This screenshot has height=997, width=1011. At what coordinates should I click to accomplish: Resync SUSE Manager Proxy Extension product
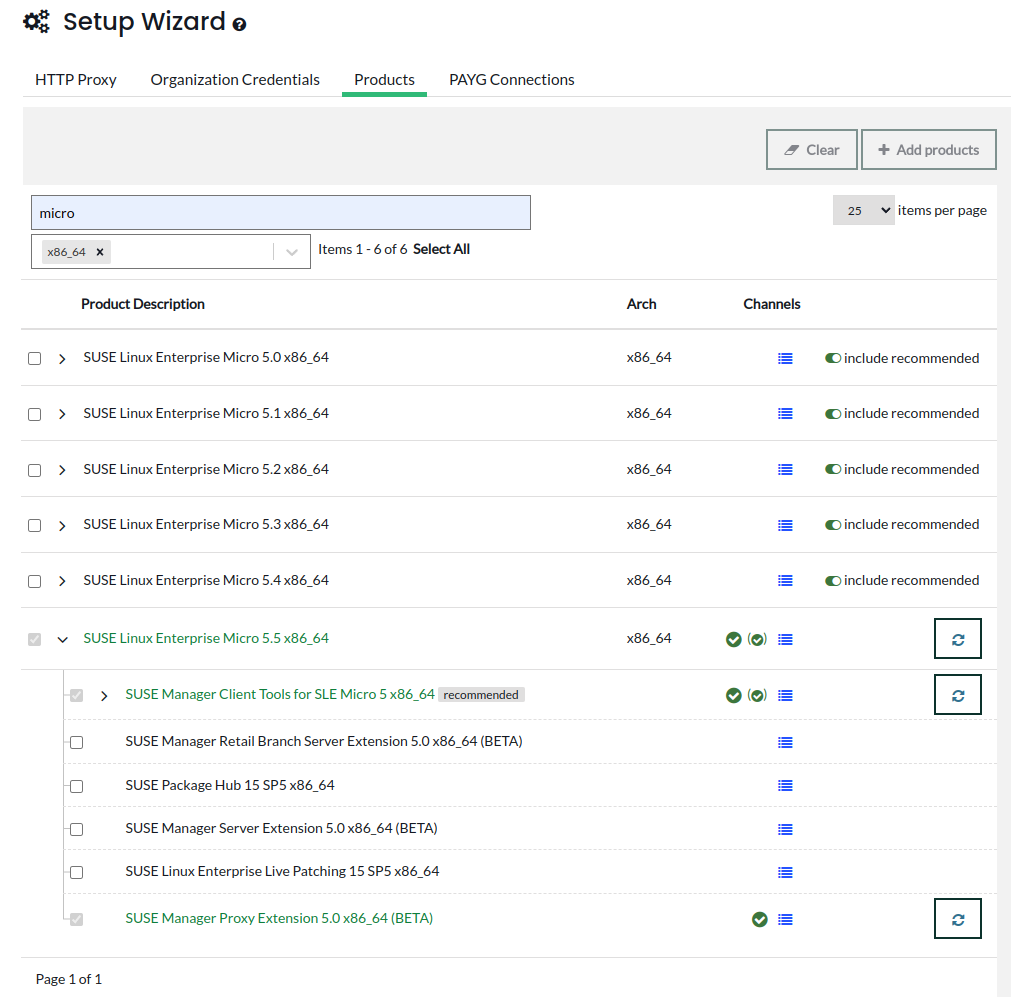957,918
